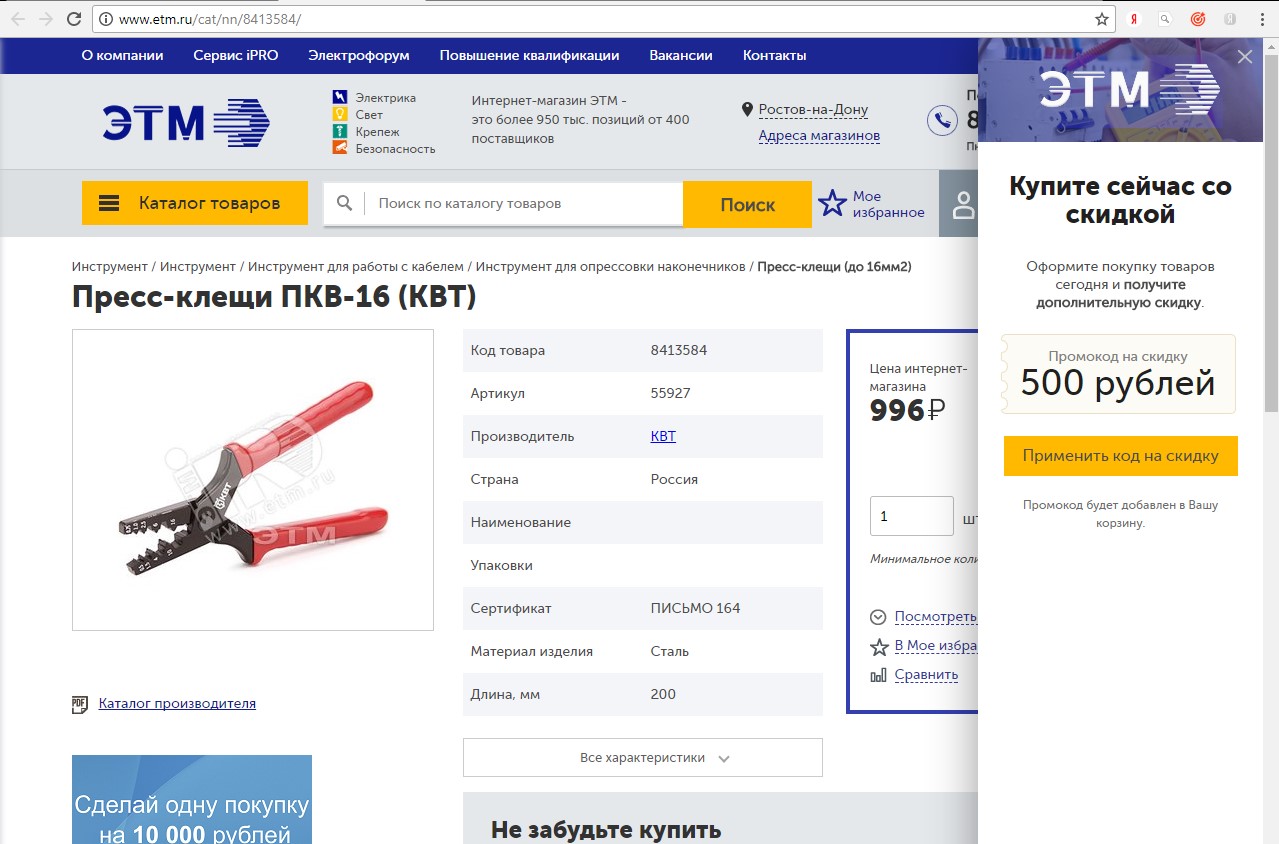
Task: Click the ЭТМ logo in the header
Action: pyautogui.click(x=186, y=123)
